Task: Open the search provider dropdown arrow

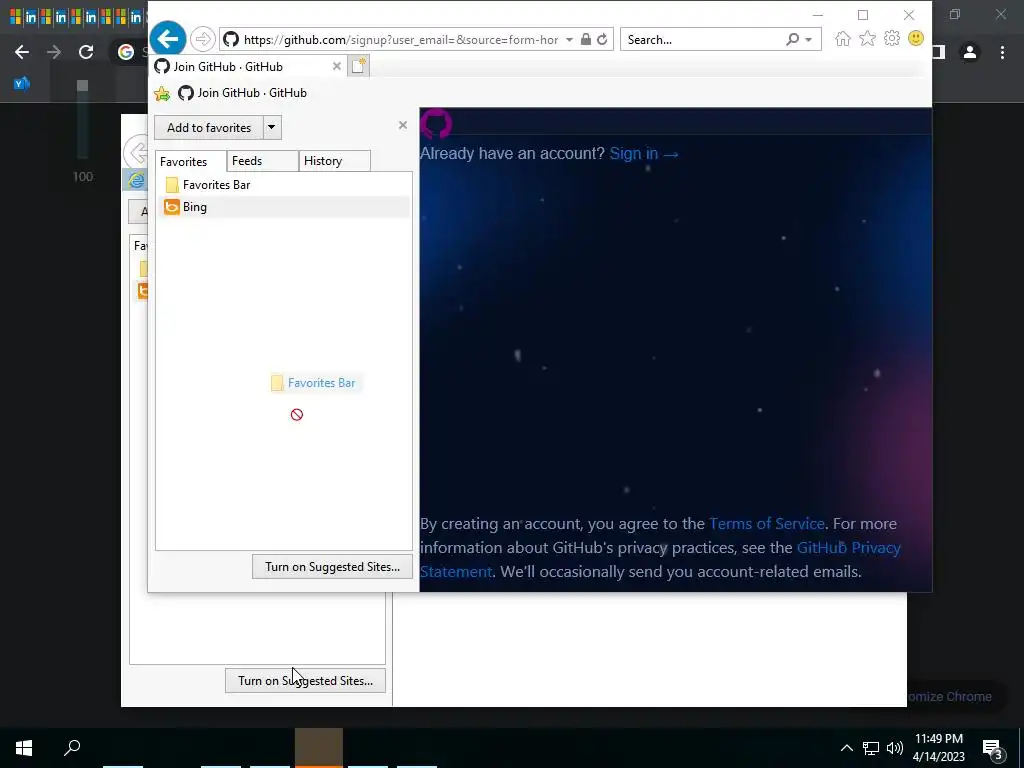Action: 808,40
